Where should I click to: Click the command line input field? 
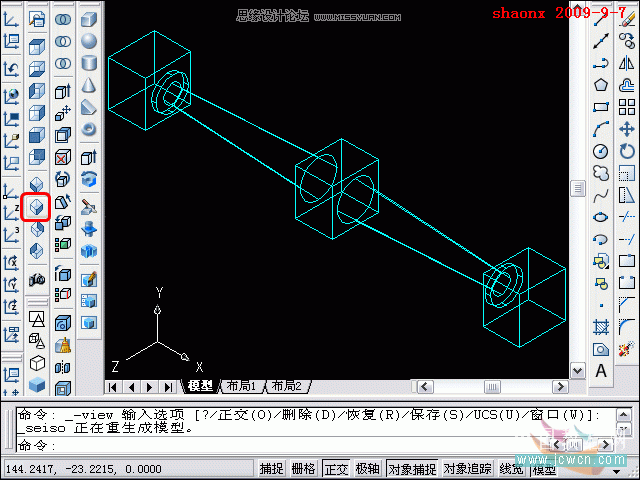coord(300,445)
